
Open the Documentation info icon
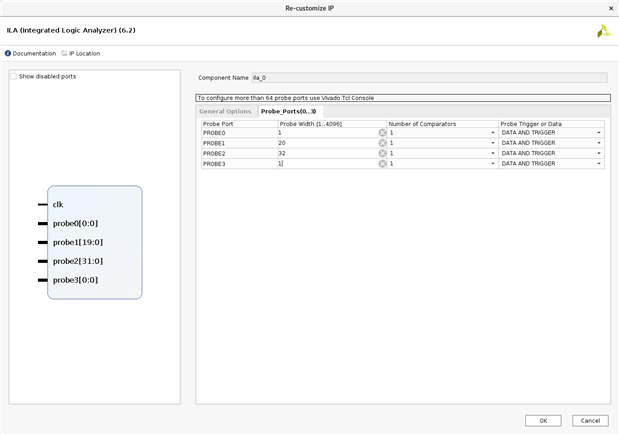[8, 53]
